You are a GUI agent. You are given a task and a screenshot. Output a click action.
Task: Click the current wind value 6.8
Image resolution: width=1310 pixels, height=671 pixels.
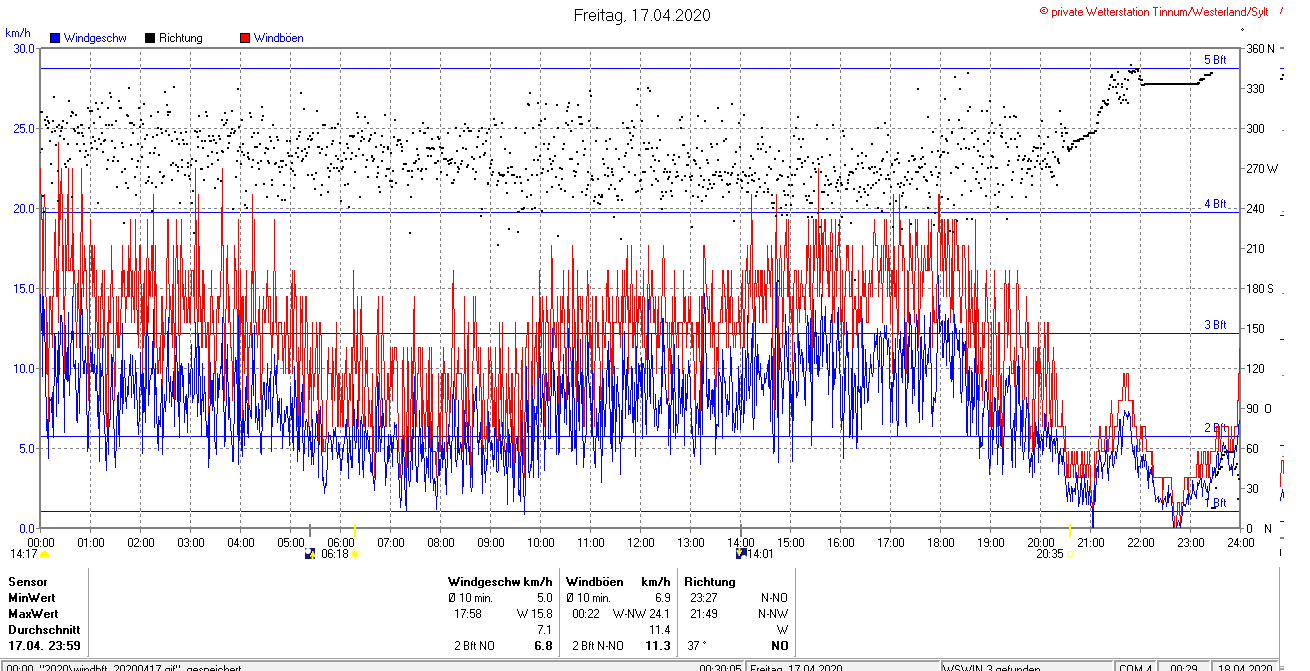click(544, 646)
